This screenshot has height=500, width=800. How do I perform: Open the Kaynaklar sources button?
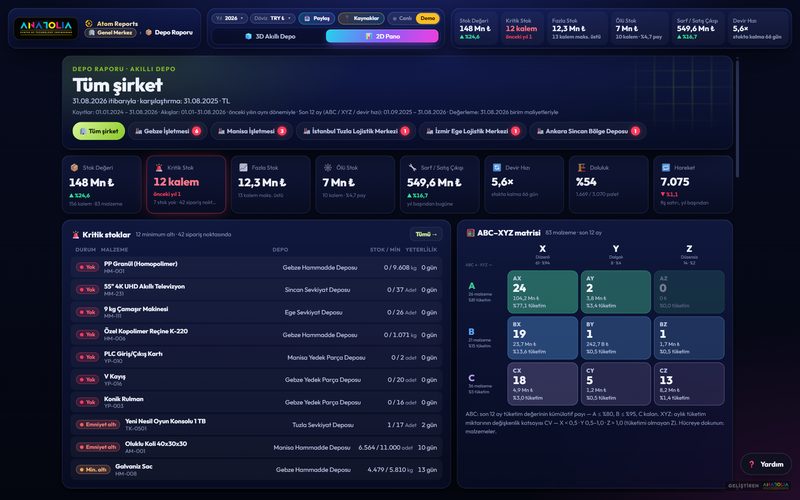(361, 18)
